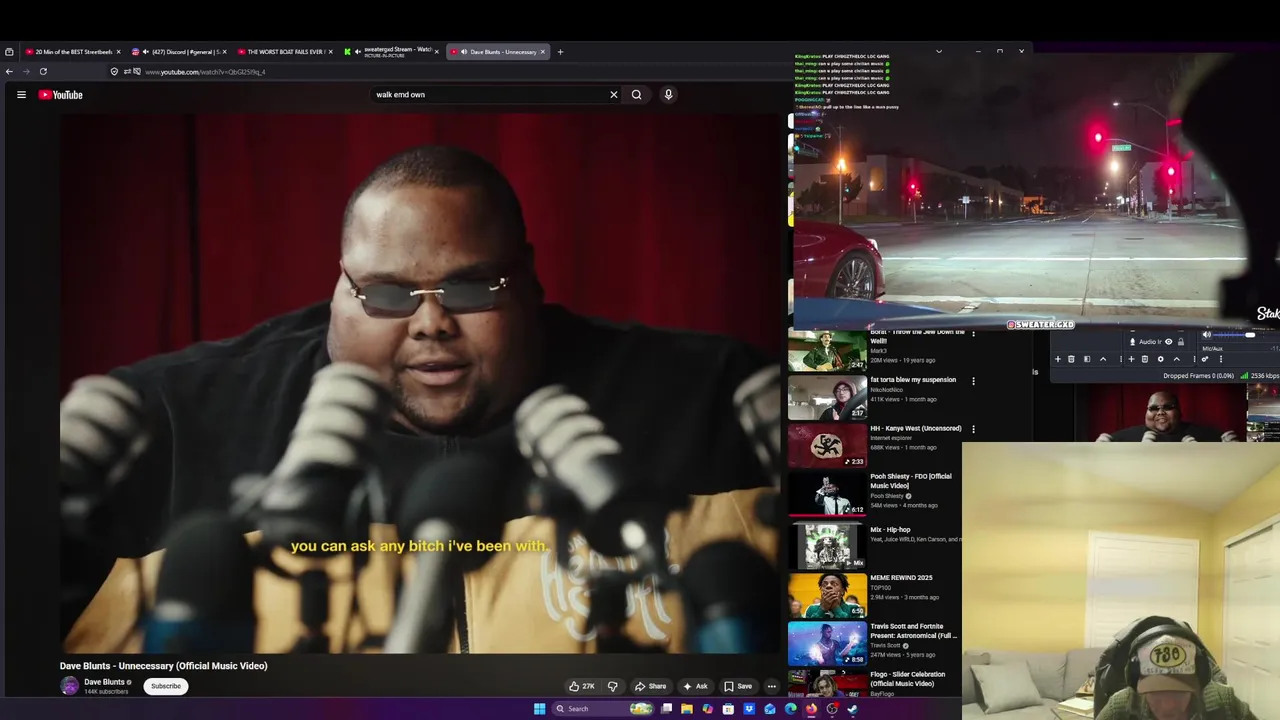This screenshot has width=1280, height=720.
Task: Open the 'Mix - Hip-hop' playlist
Action: (890, 530)
